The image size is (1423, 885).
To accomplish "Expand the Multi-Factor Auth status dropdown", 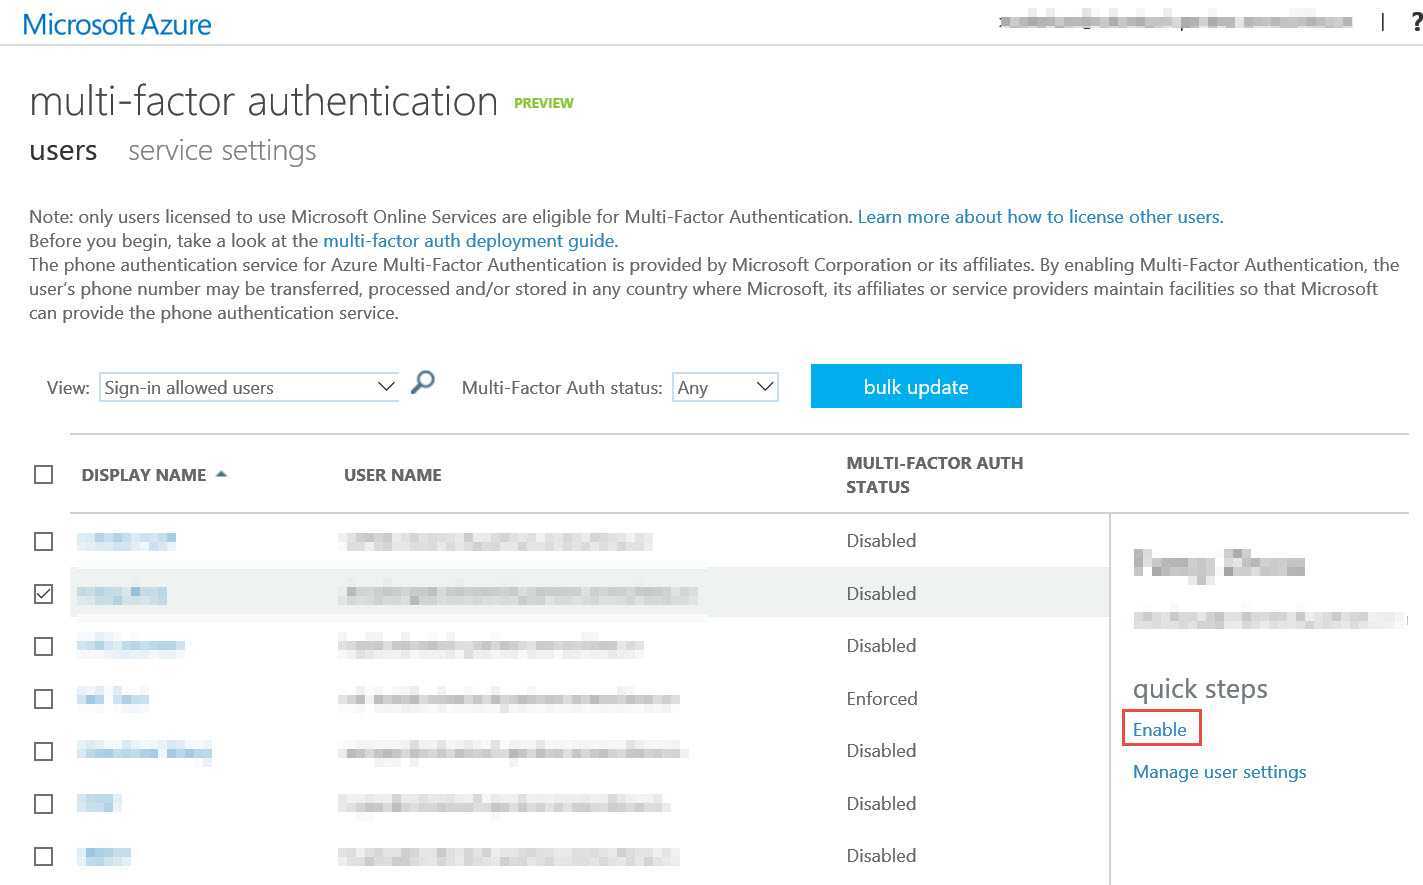I will click(725, 388).
